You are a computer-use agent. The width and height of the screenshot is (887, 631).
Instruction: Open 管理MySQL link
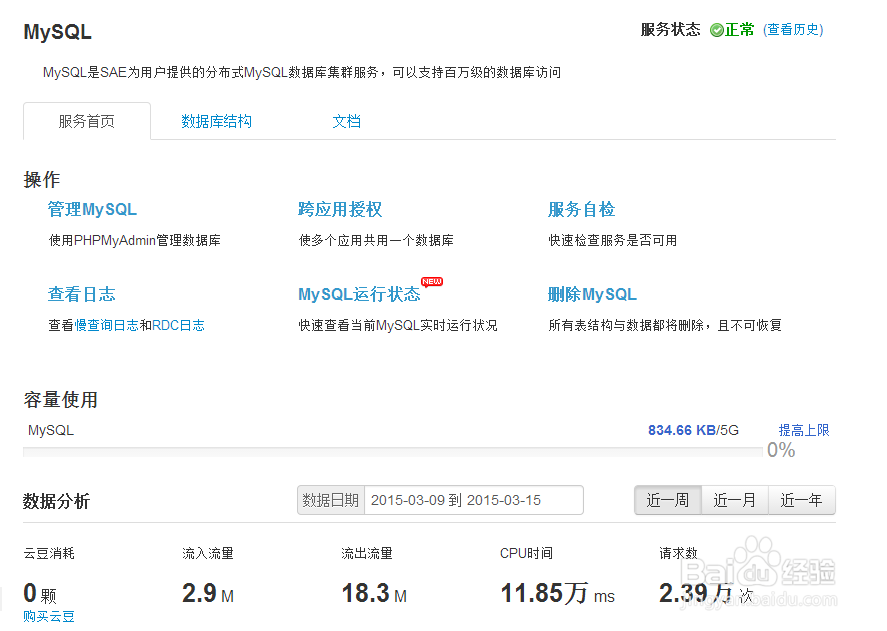coord(92,209)
